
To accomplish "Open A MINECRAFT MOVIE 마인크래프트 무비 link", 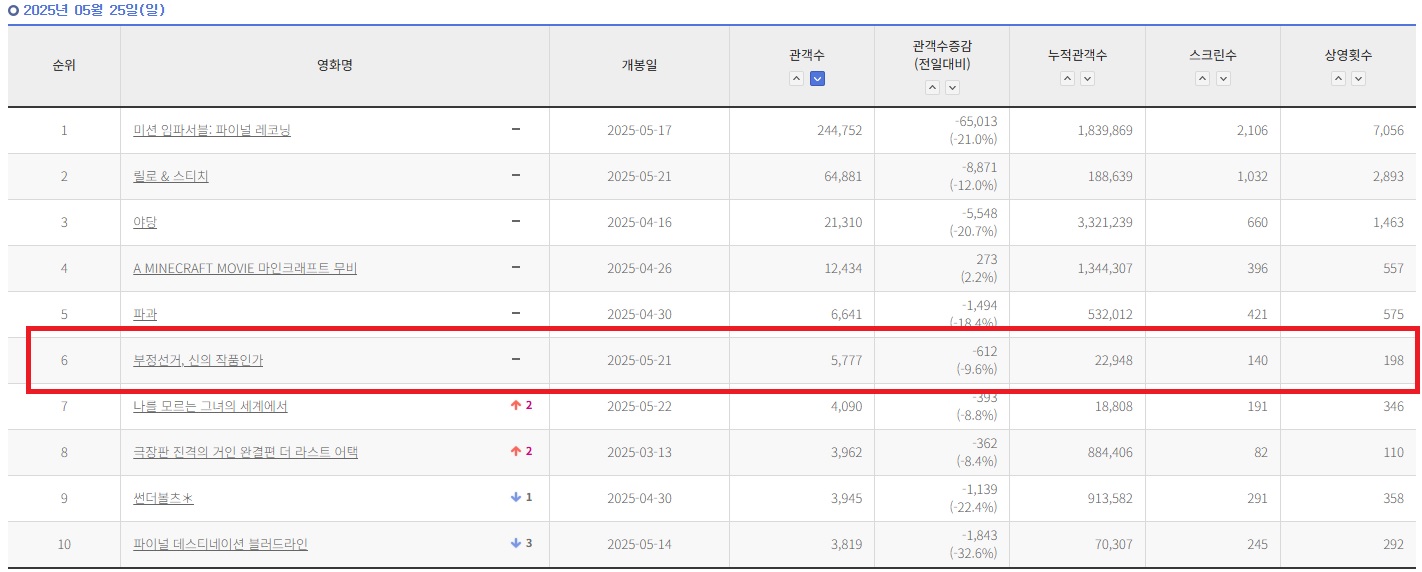I will pos(244,268).
